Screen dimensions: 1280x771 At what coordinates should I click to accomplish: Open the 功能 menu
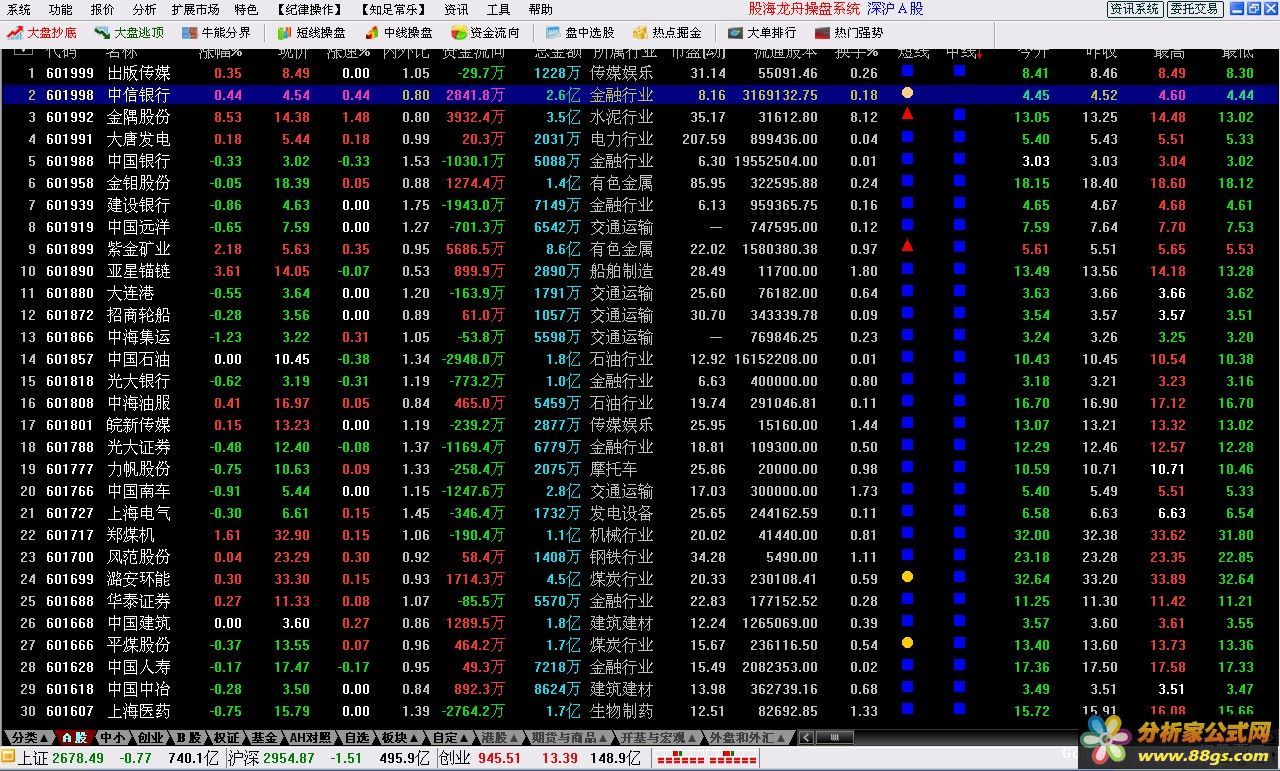(61, 9)
